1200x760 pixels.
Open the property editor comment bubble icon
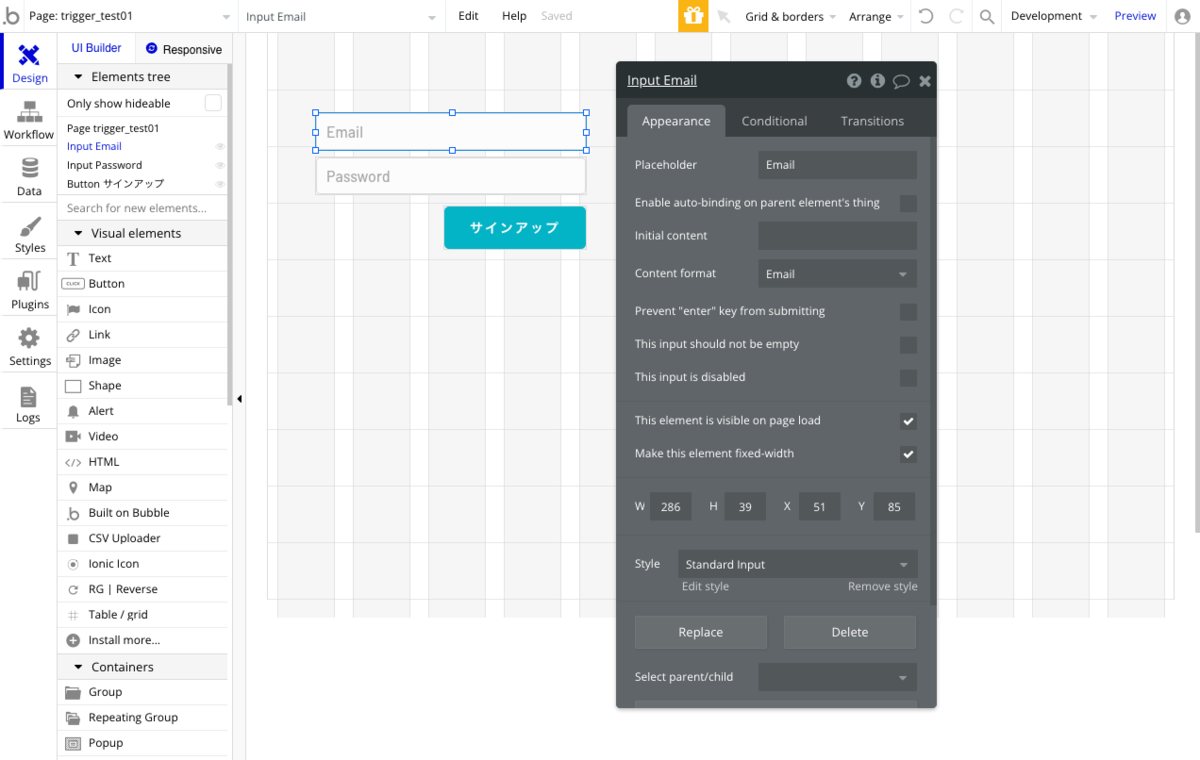click(901, 82)
